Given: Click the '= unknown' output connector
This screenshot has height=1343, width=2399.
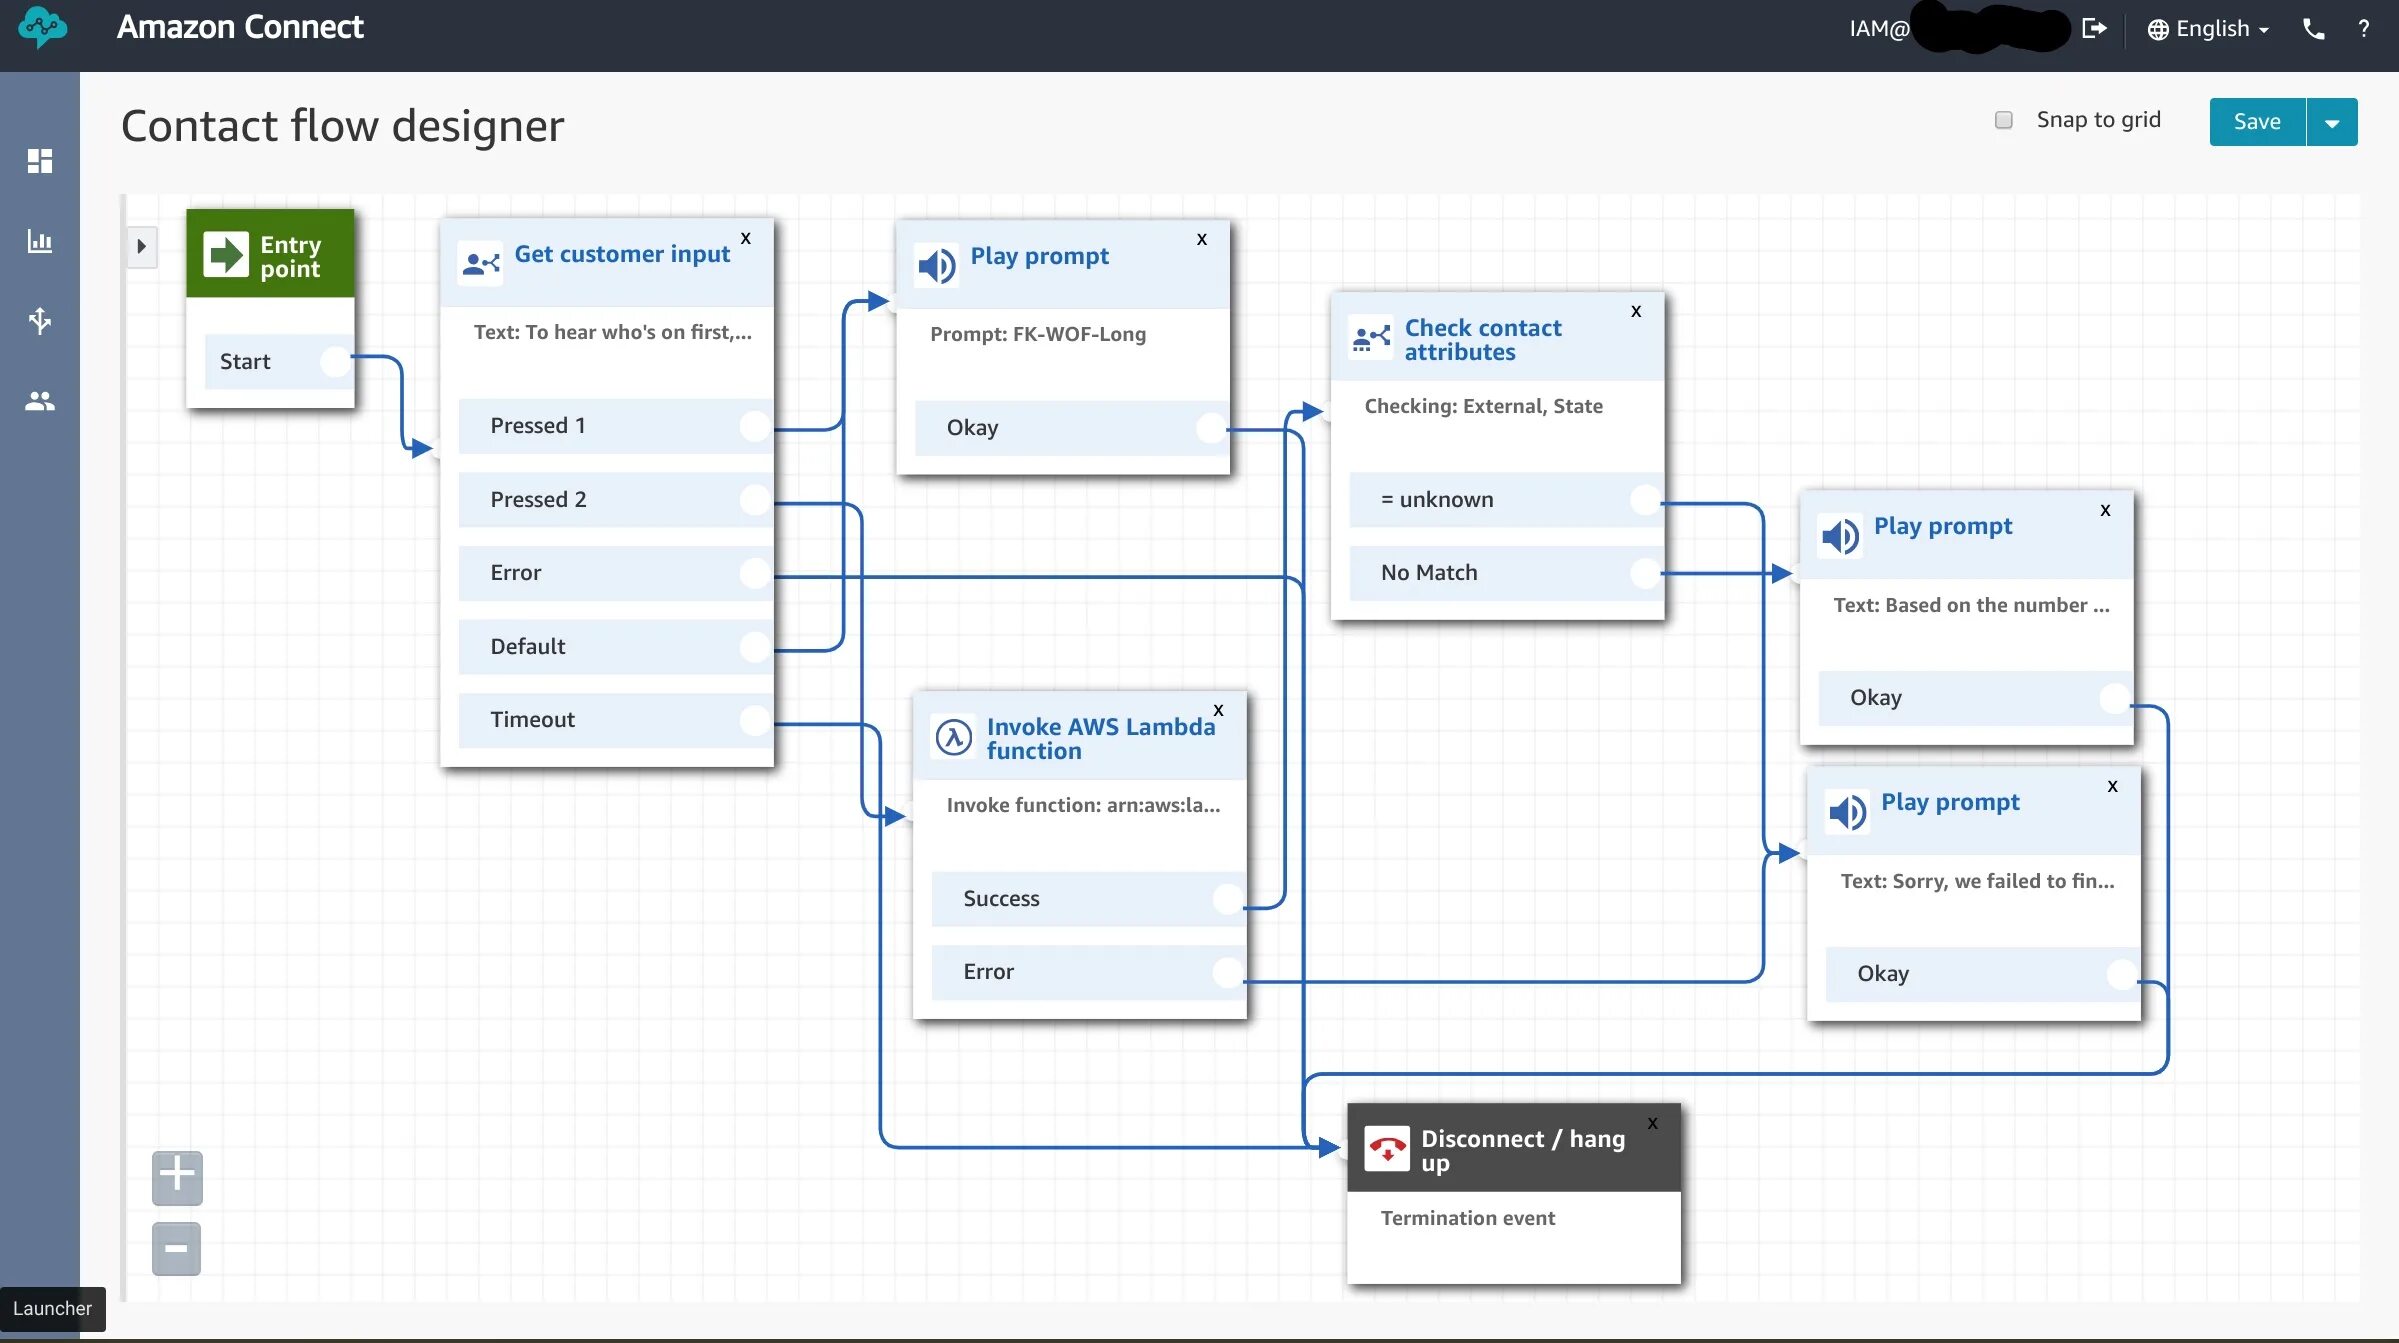Looking at the screenshot, I should point(1645,500).
